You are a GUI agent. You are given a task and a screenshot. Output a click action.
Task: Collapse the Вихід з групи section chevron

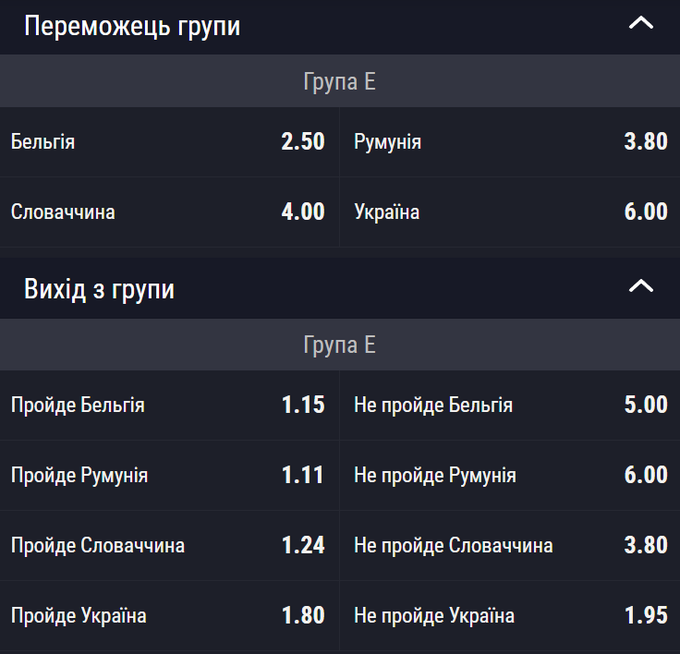click(640, 288)
